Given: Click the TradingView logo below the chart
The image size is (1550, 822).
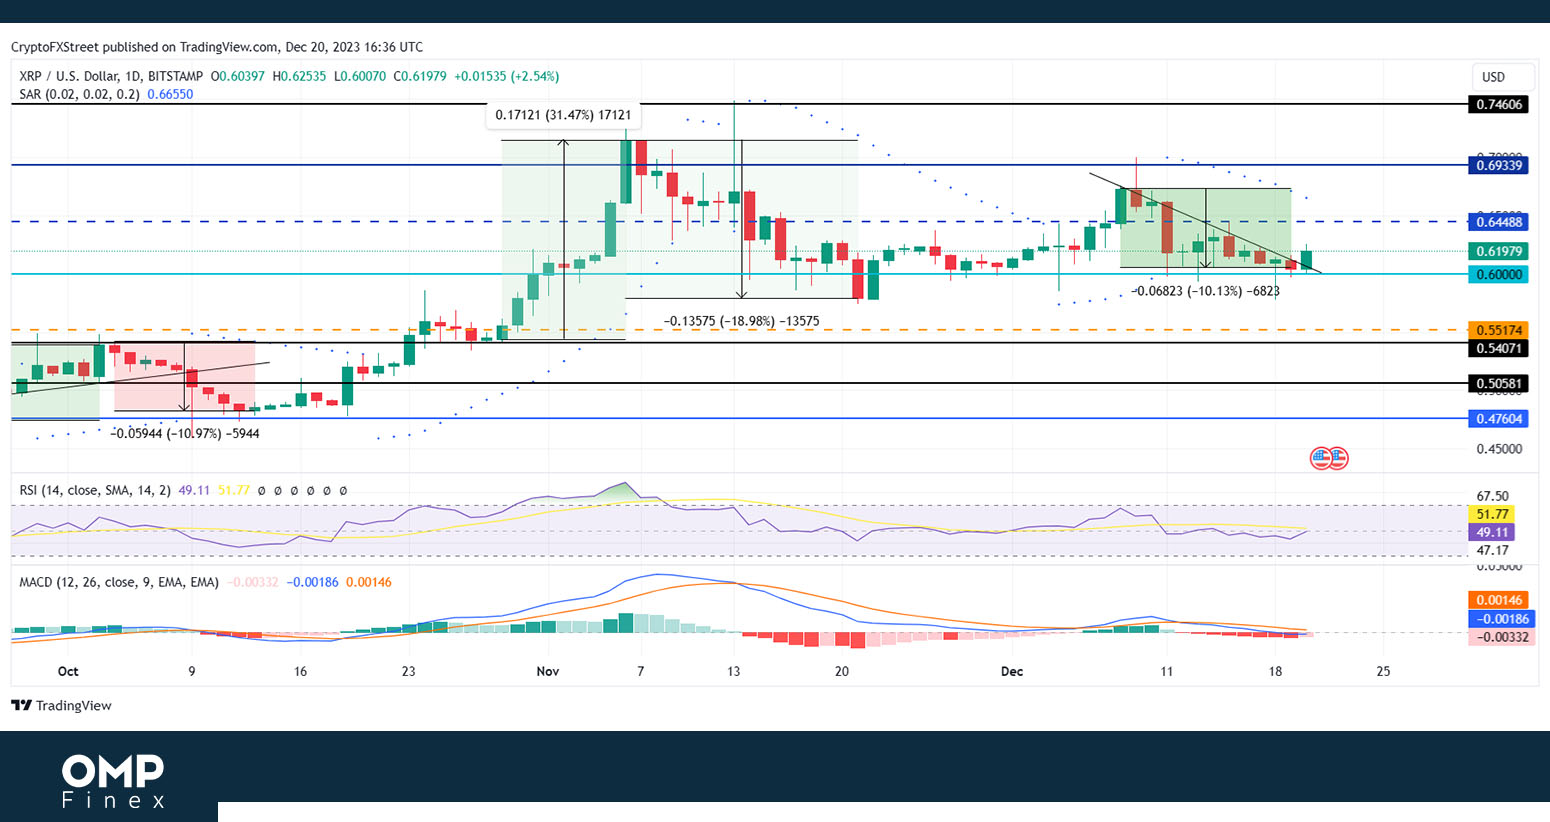Looking at the screenshot, I should point(62,706).
